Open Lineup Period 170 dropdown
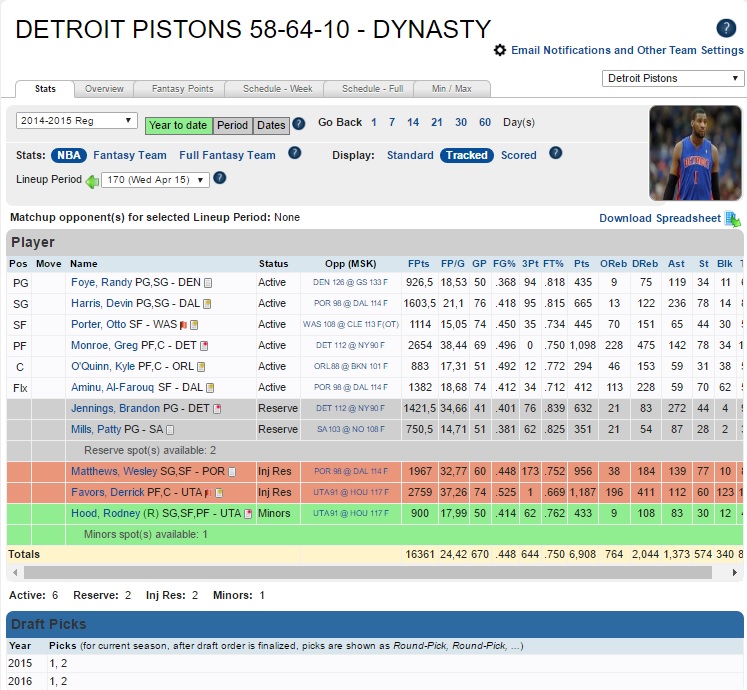 coord(155,180)
